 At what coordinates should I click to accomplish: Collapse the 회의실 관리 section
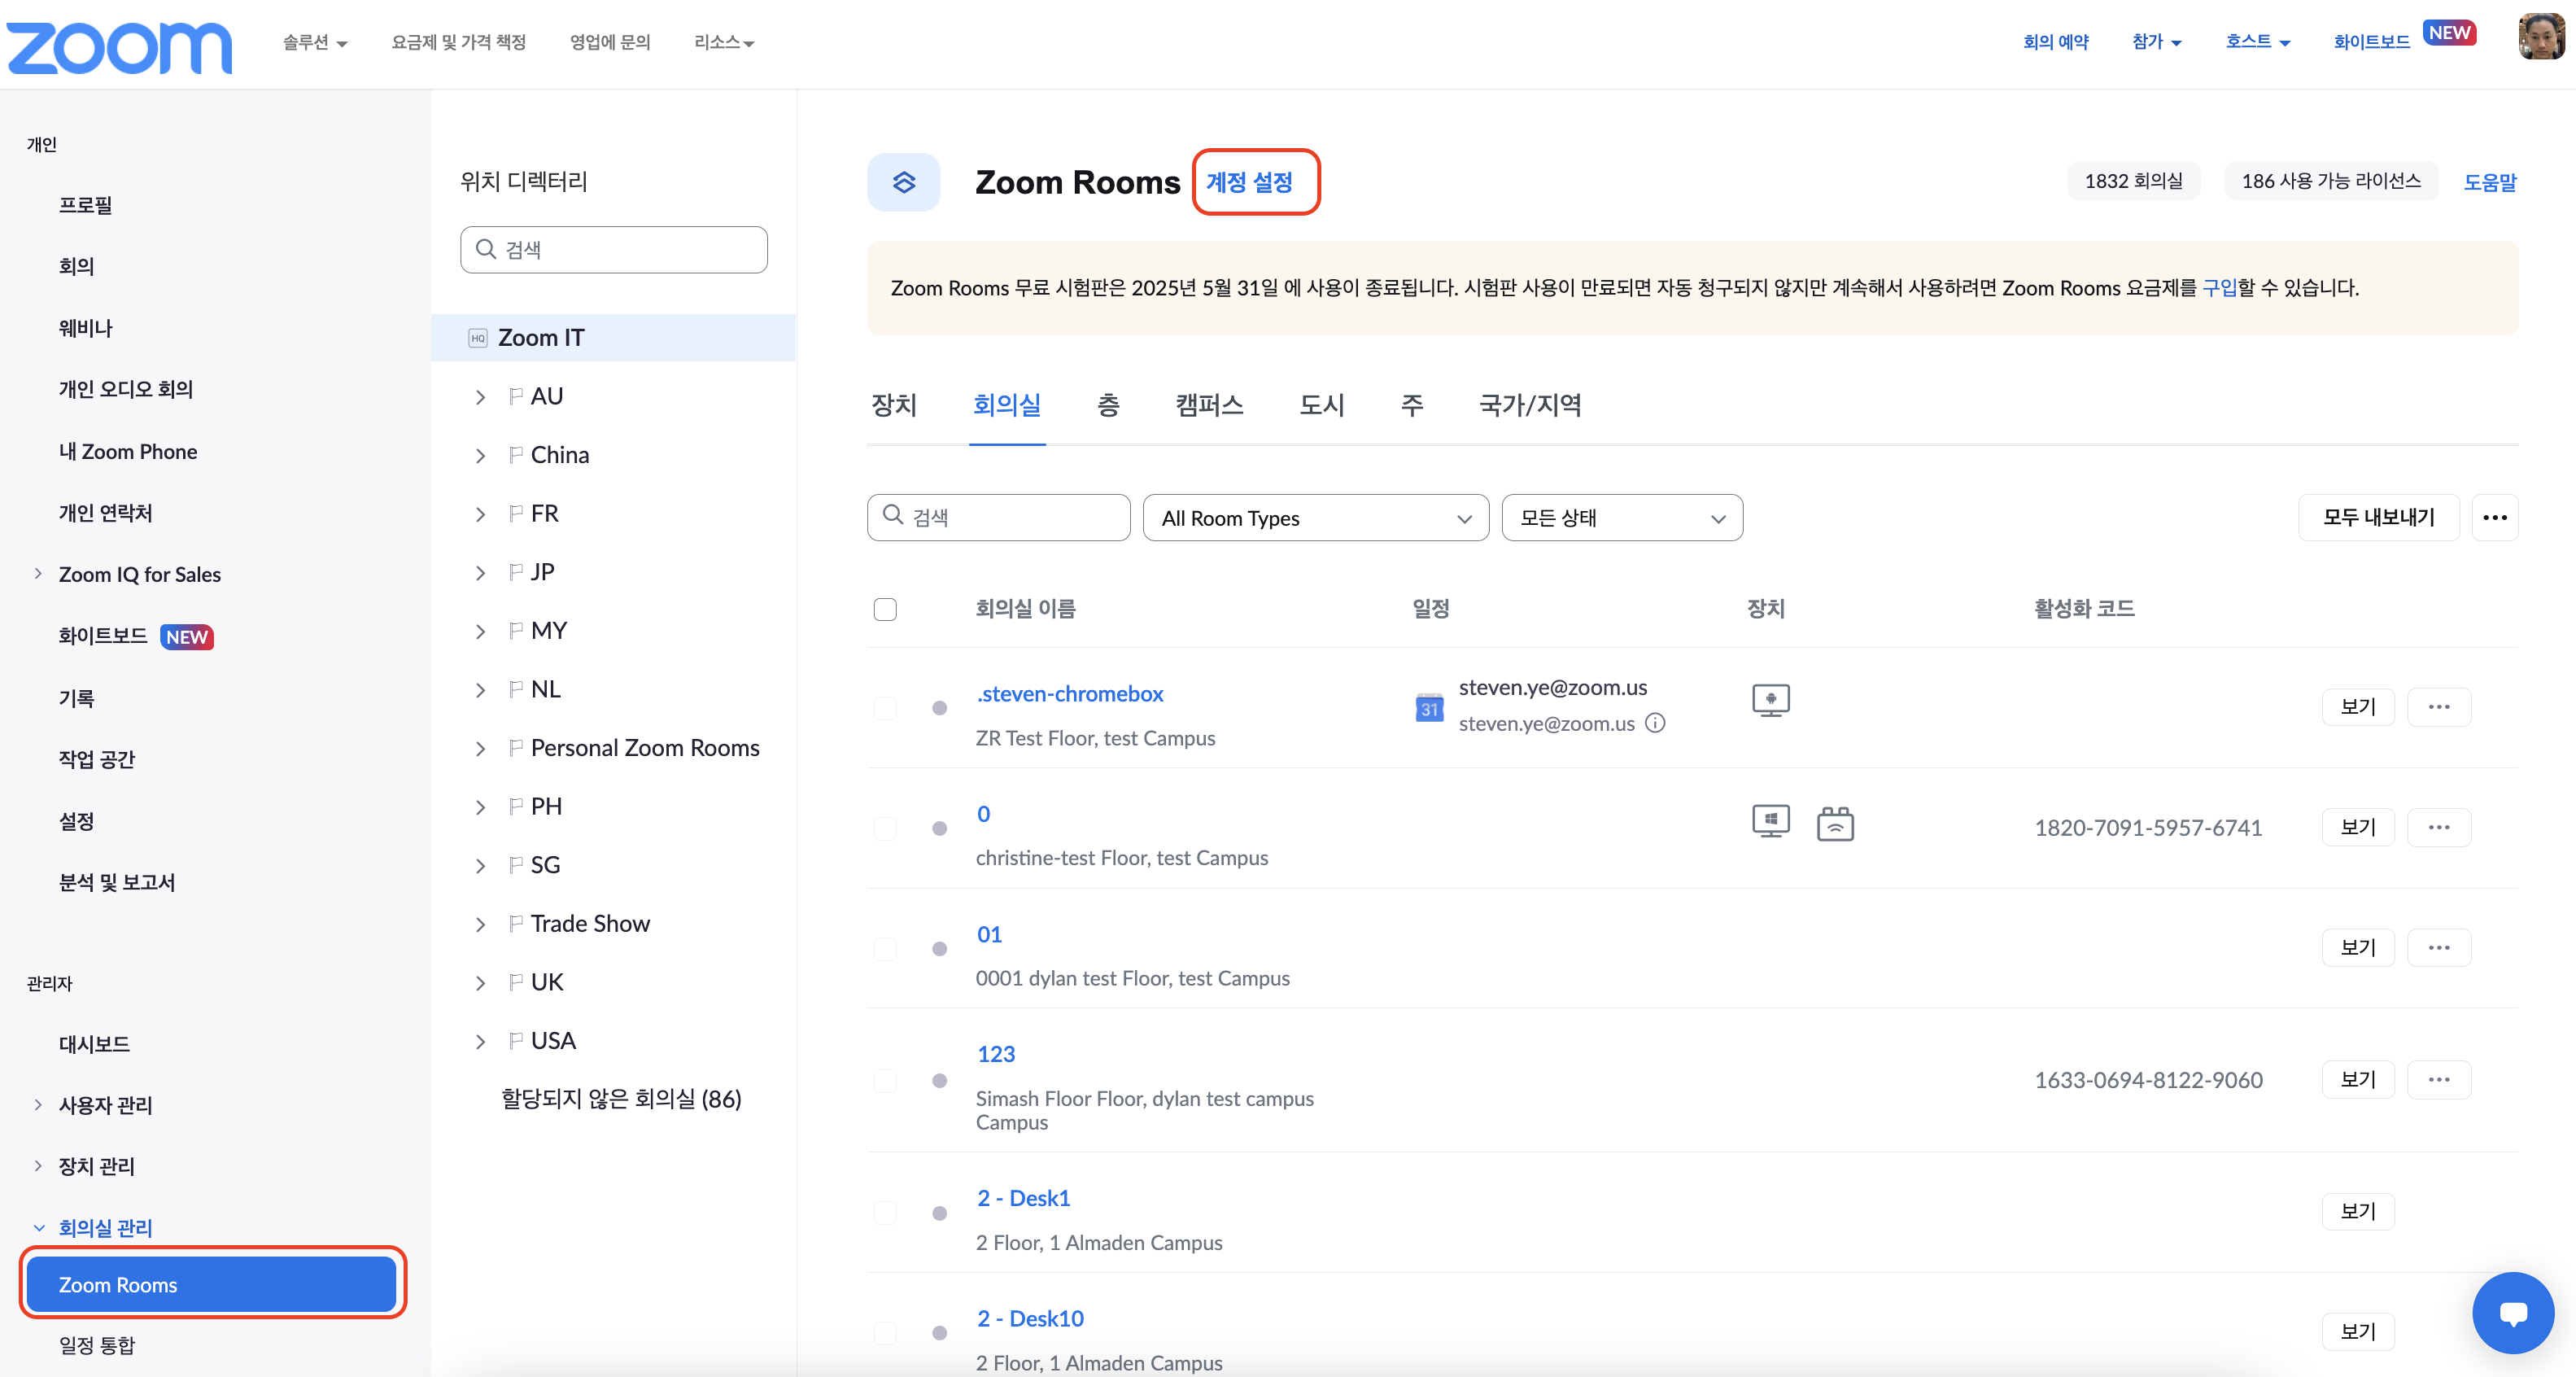coord(39,1228)
